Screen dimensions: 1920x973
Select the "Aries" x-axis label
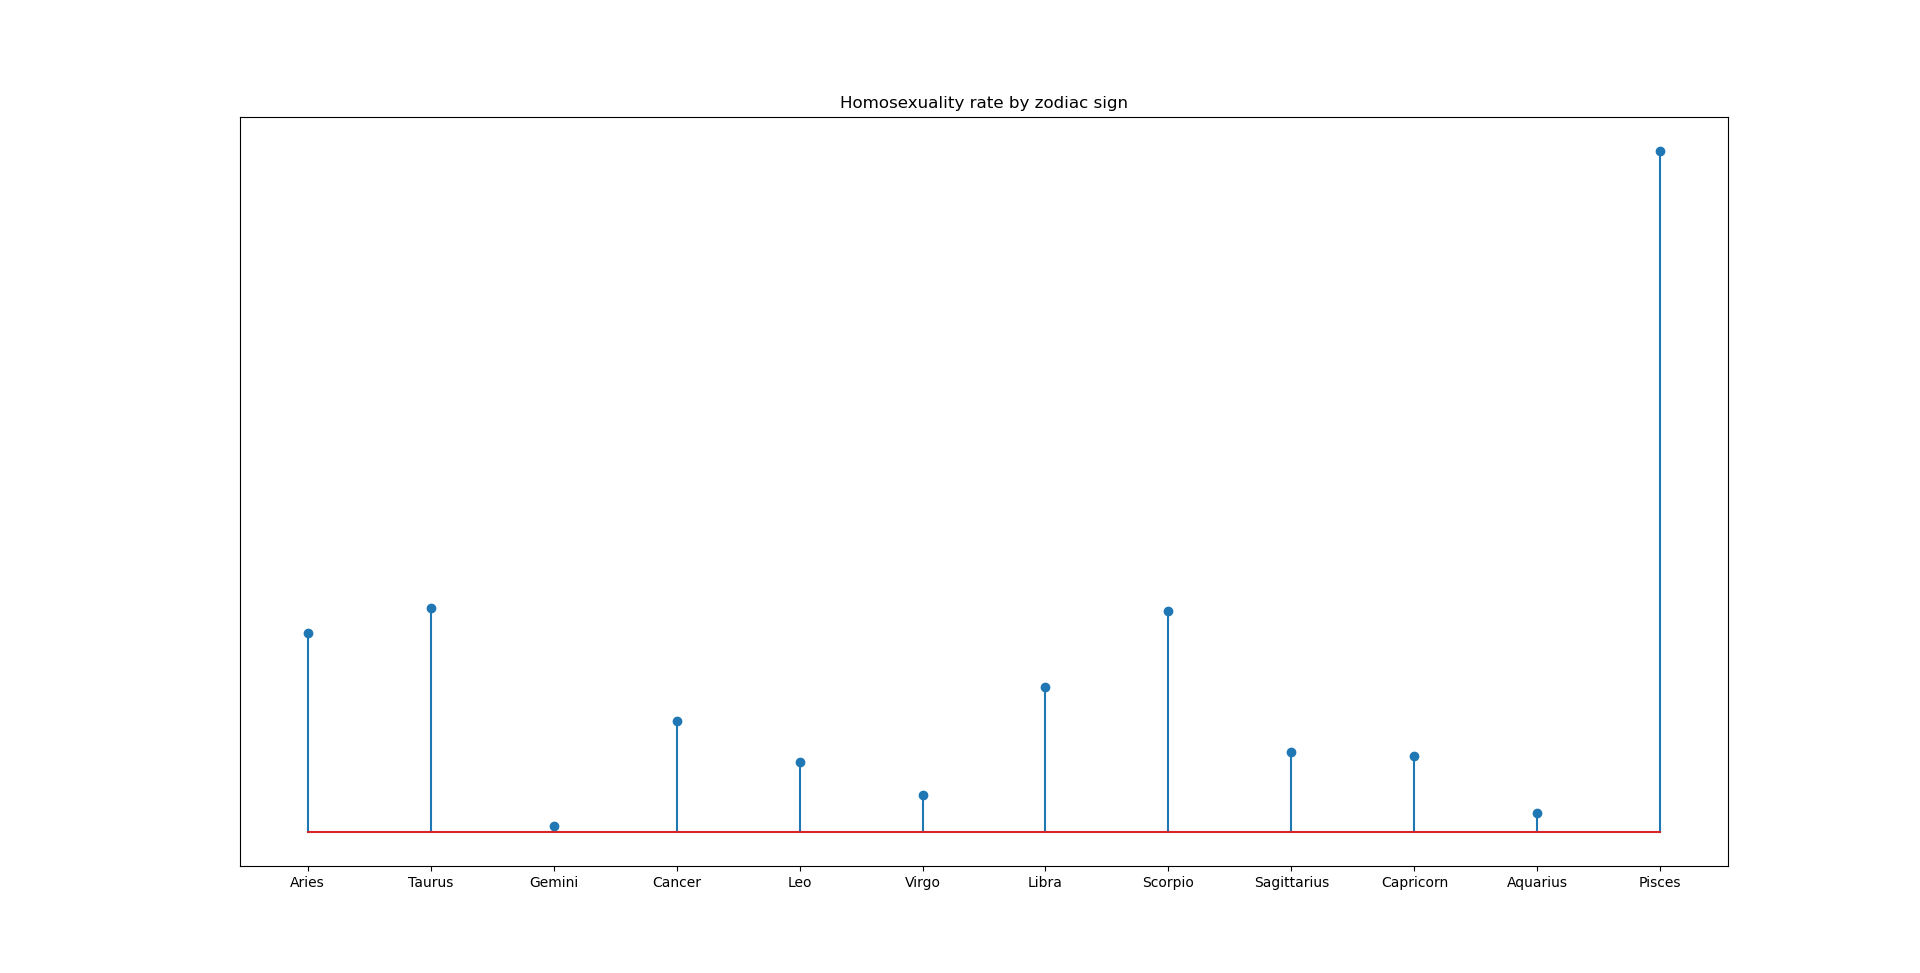click(x=307, y=882)
